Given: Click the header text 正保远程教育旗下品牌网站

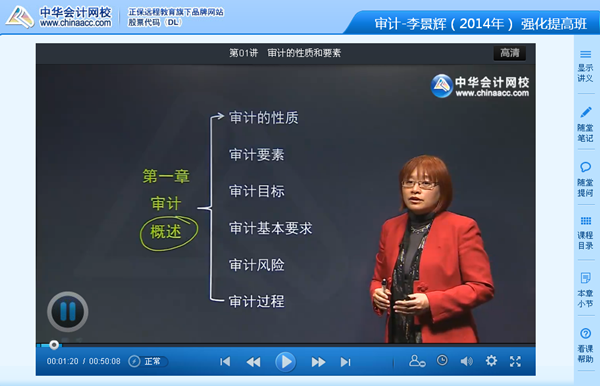Looking at the screenshot, I should coord(176,12).
